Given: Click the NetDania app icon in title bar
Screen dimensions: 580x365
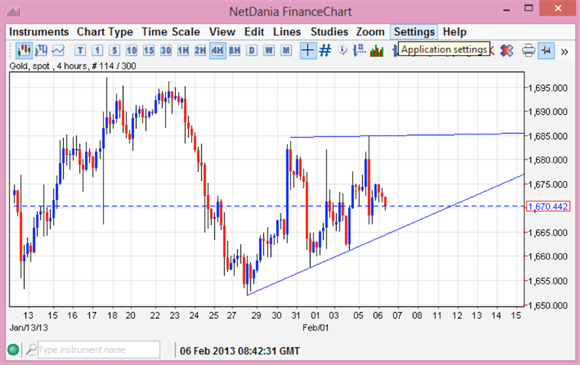Looking at the screenshot, I should point(14,11).
